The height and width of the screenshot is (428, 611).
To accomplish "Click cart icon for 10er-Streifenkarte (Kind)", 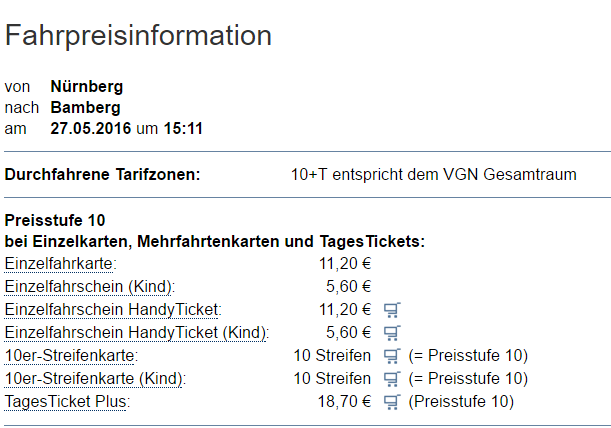I will click(392, 379).
